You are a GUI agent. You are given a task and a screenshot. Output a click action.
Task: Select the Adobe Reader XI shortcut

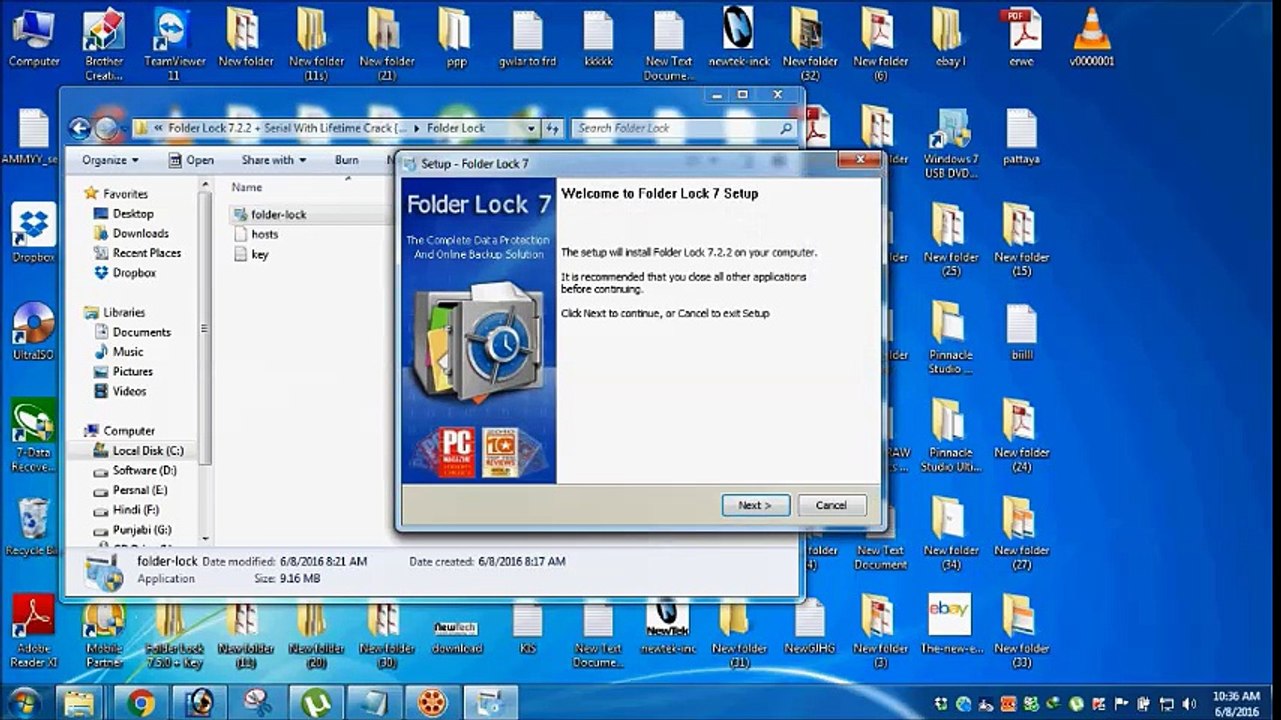(x=33, y=632)
